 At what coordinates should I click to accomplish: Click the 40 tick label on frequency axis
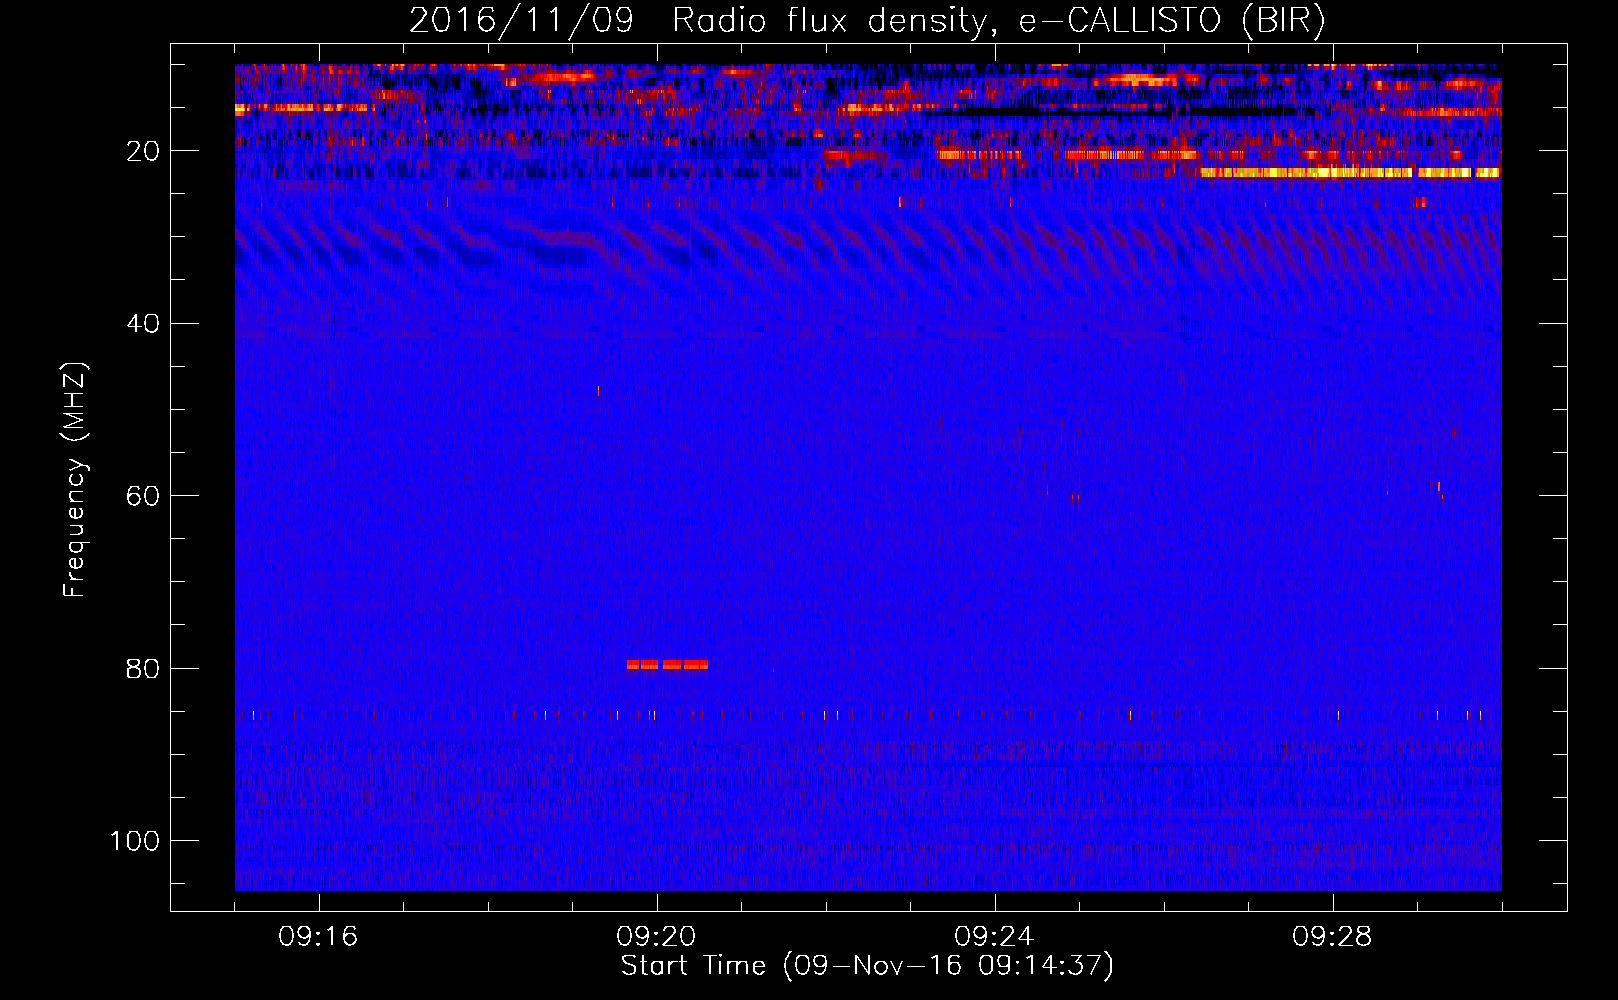143,324
